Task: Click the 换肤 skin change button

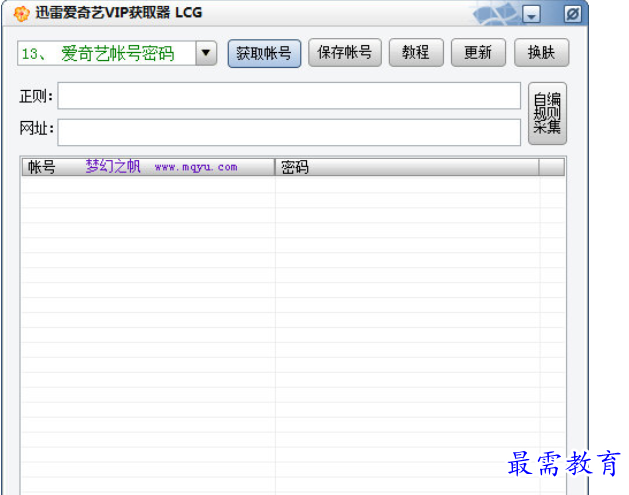Action: (542, 53)
